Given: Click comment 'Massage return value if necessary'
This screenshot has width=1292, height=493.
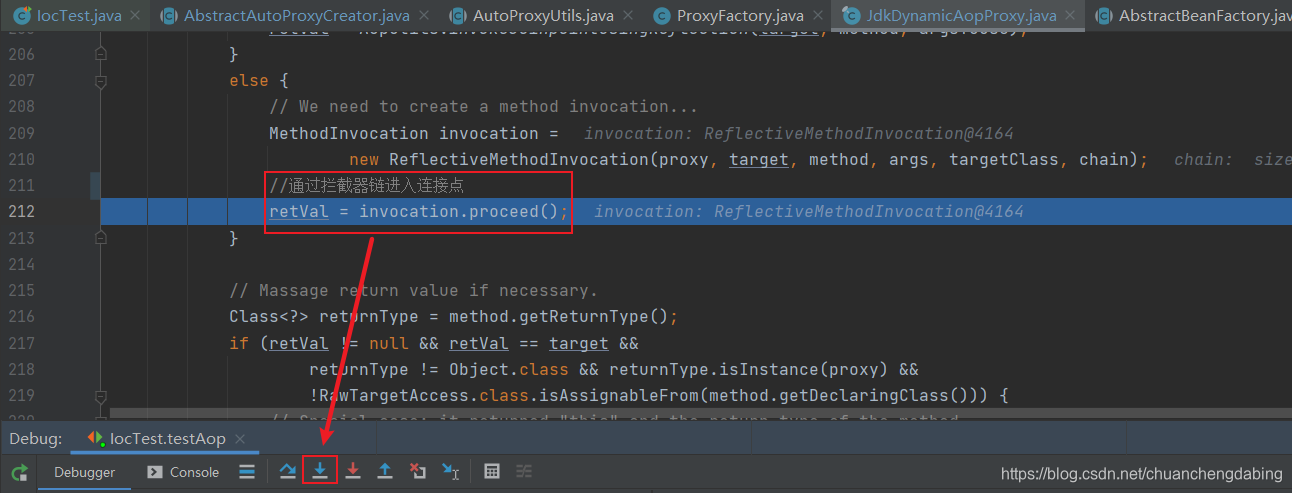Looking at the screenshot, I should click(x=413, y=290).
